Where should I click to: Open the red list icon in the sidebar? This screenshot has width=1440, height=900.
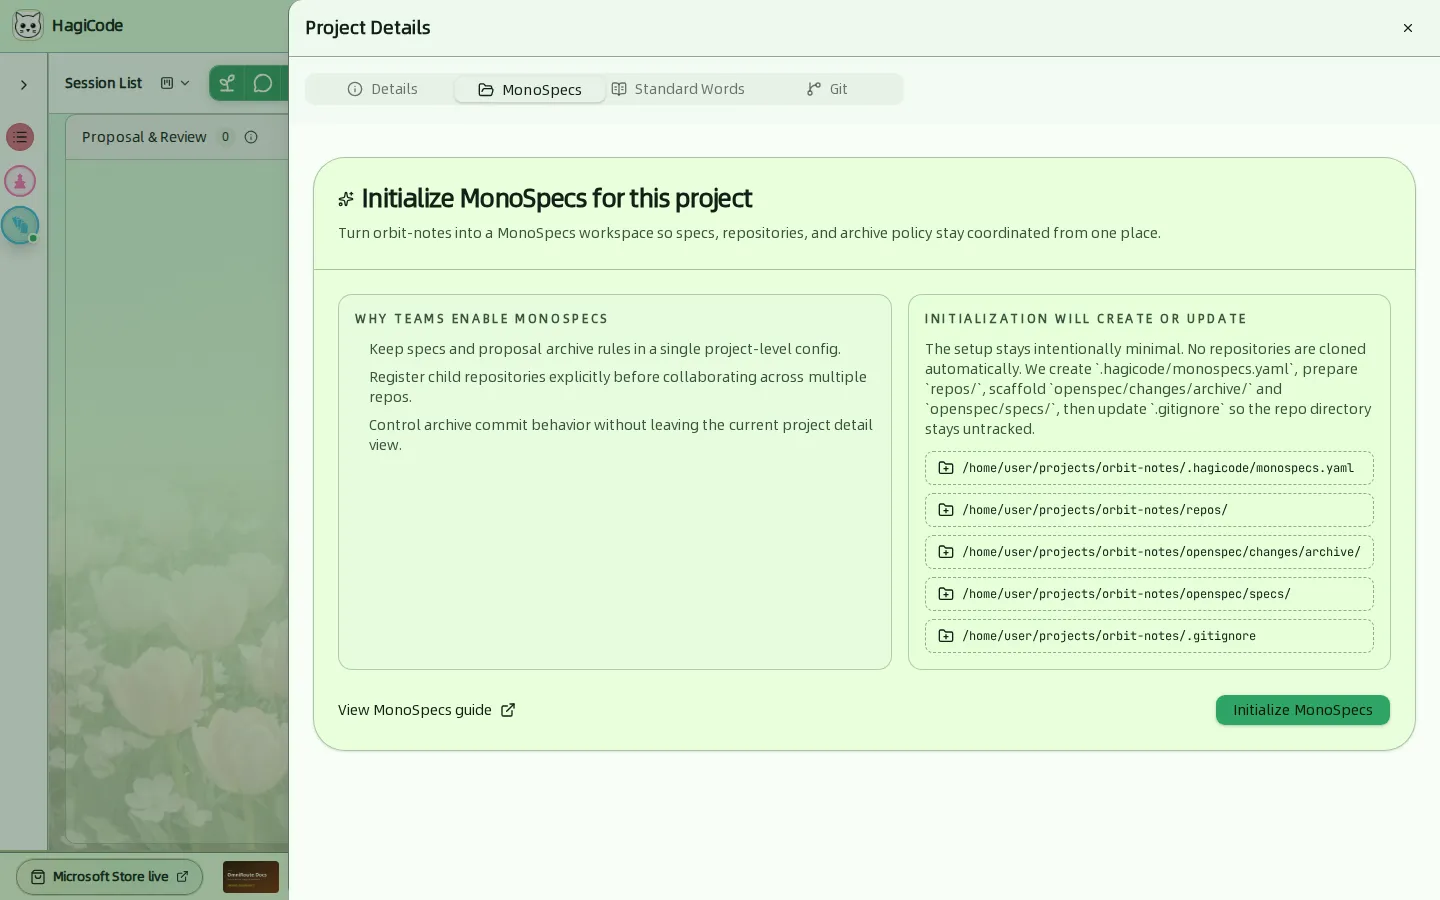point(20,137)
